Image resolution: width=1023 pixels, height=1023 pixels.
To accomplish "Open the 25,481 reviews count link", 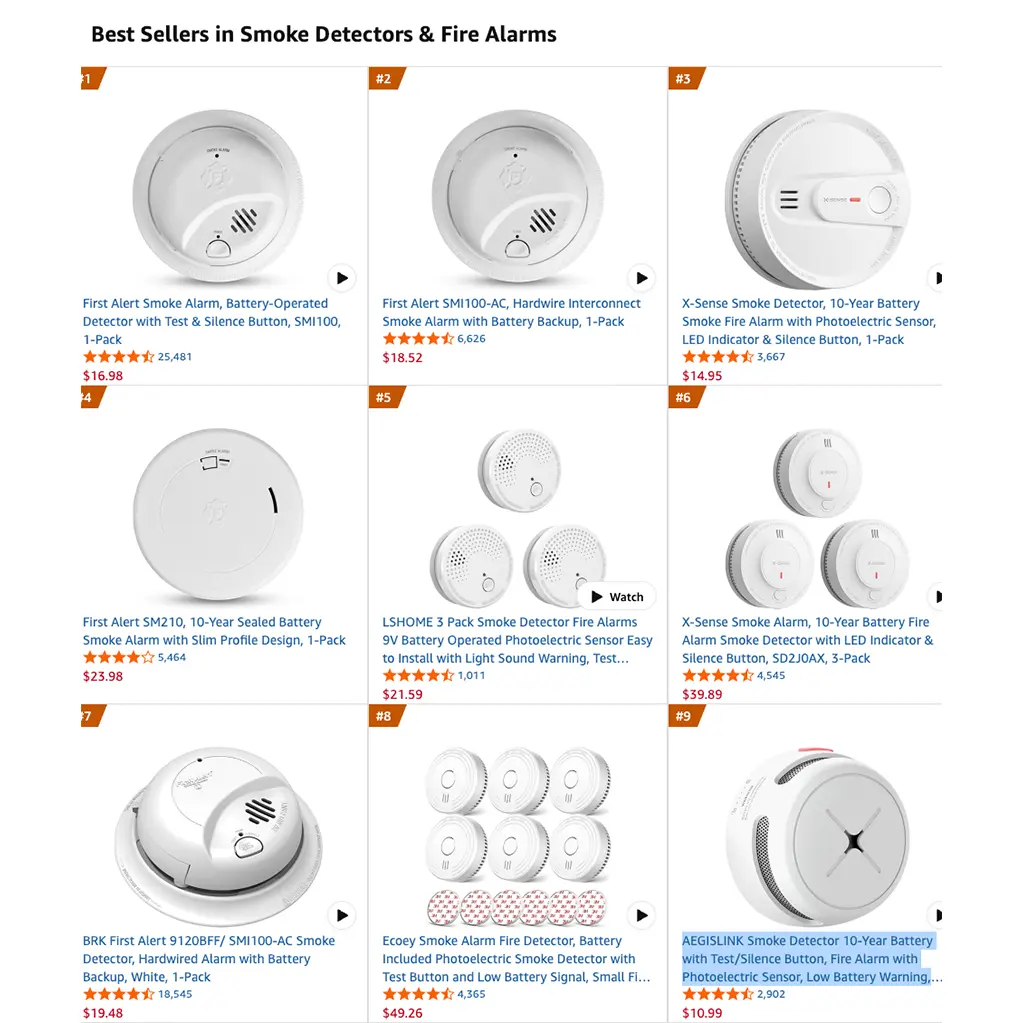I will [x=175, y=357].
